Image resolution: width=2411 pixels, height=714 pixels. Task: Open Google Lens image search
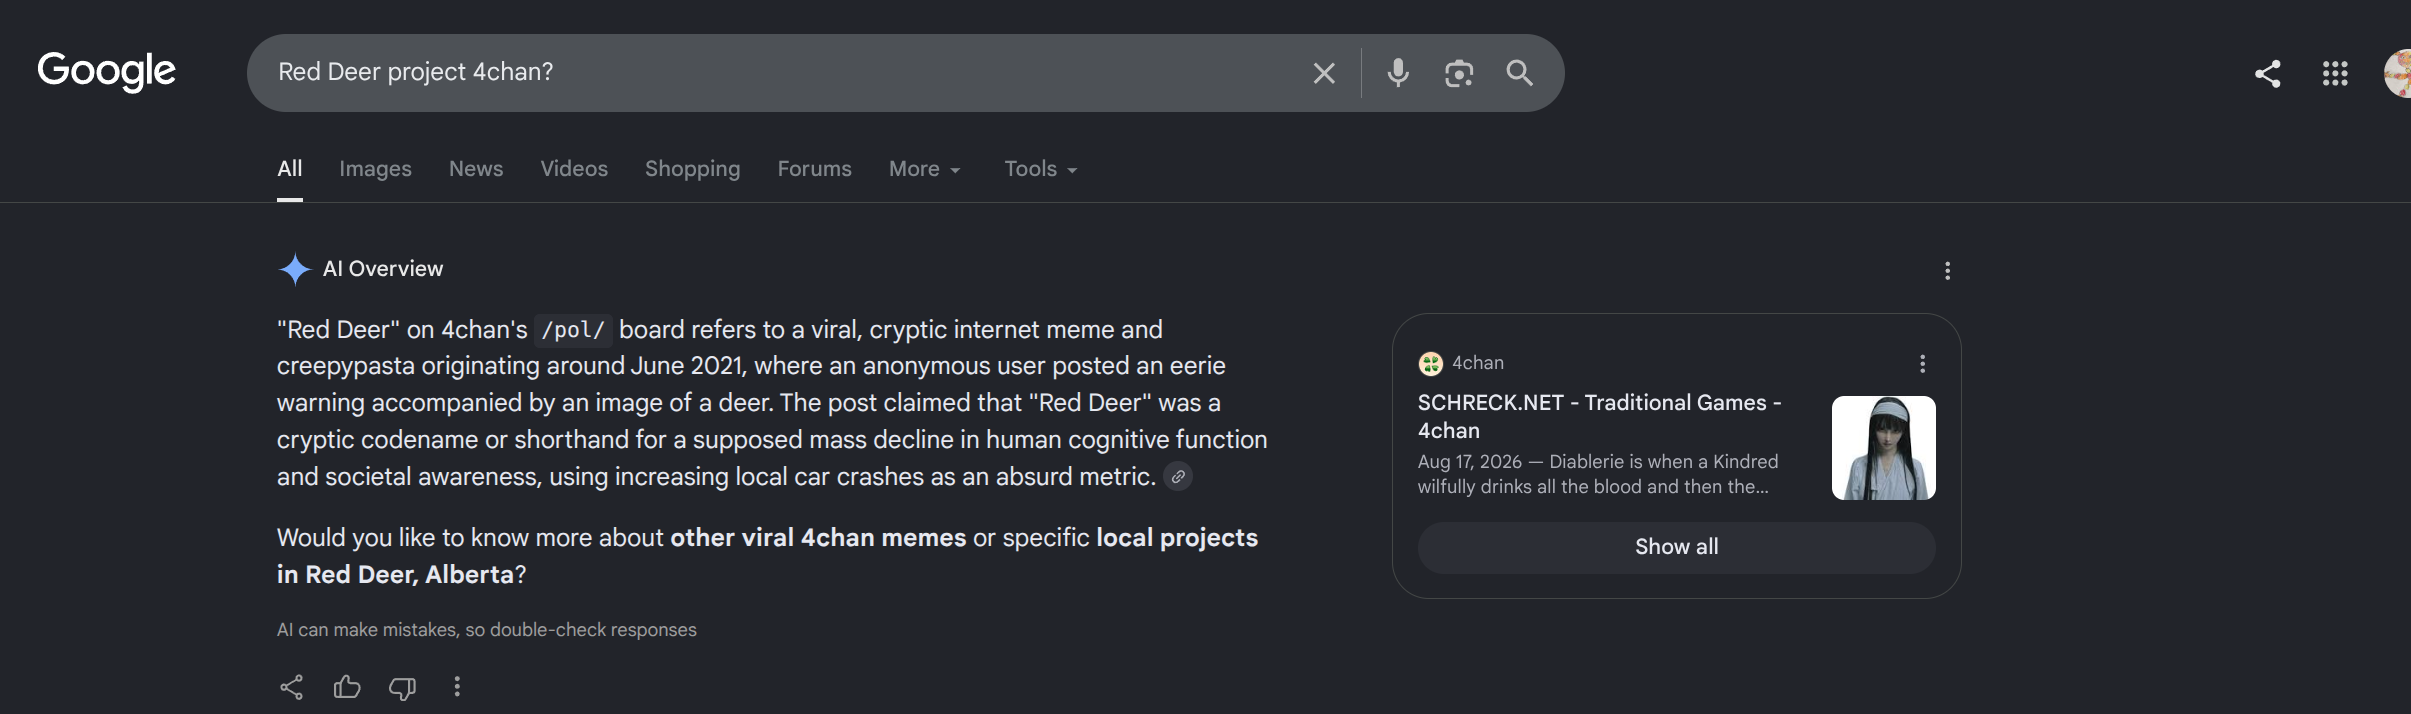(x=1459, y=73)
